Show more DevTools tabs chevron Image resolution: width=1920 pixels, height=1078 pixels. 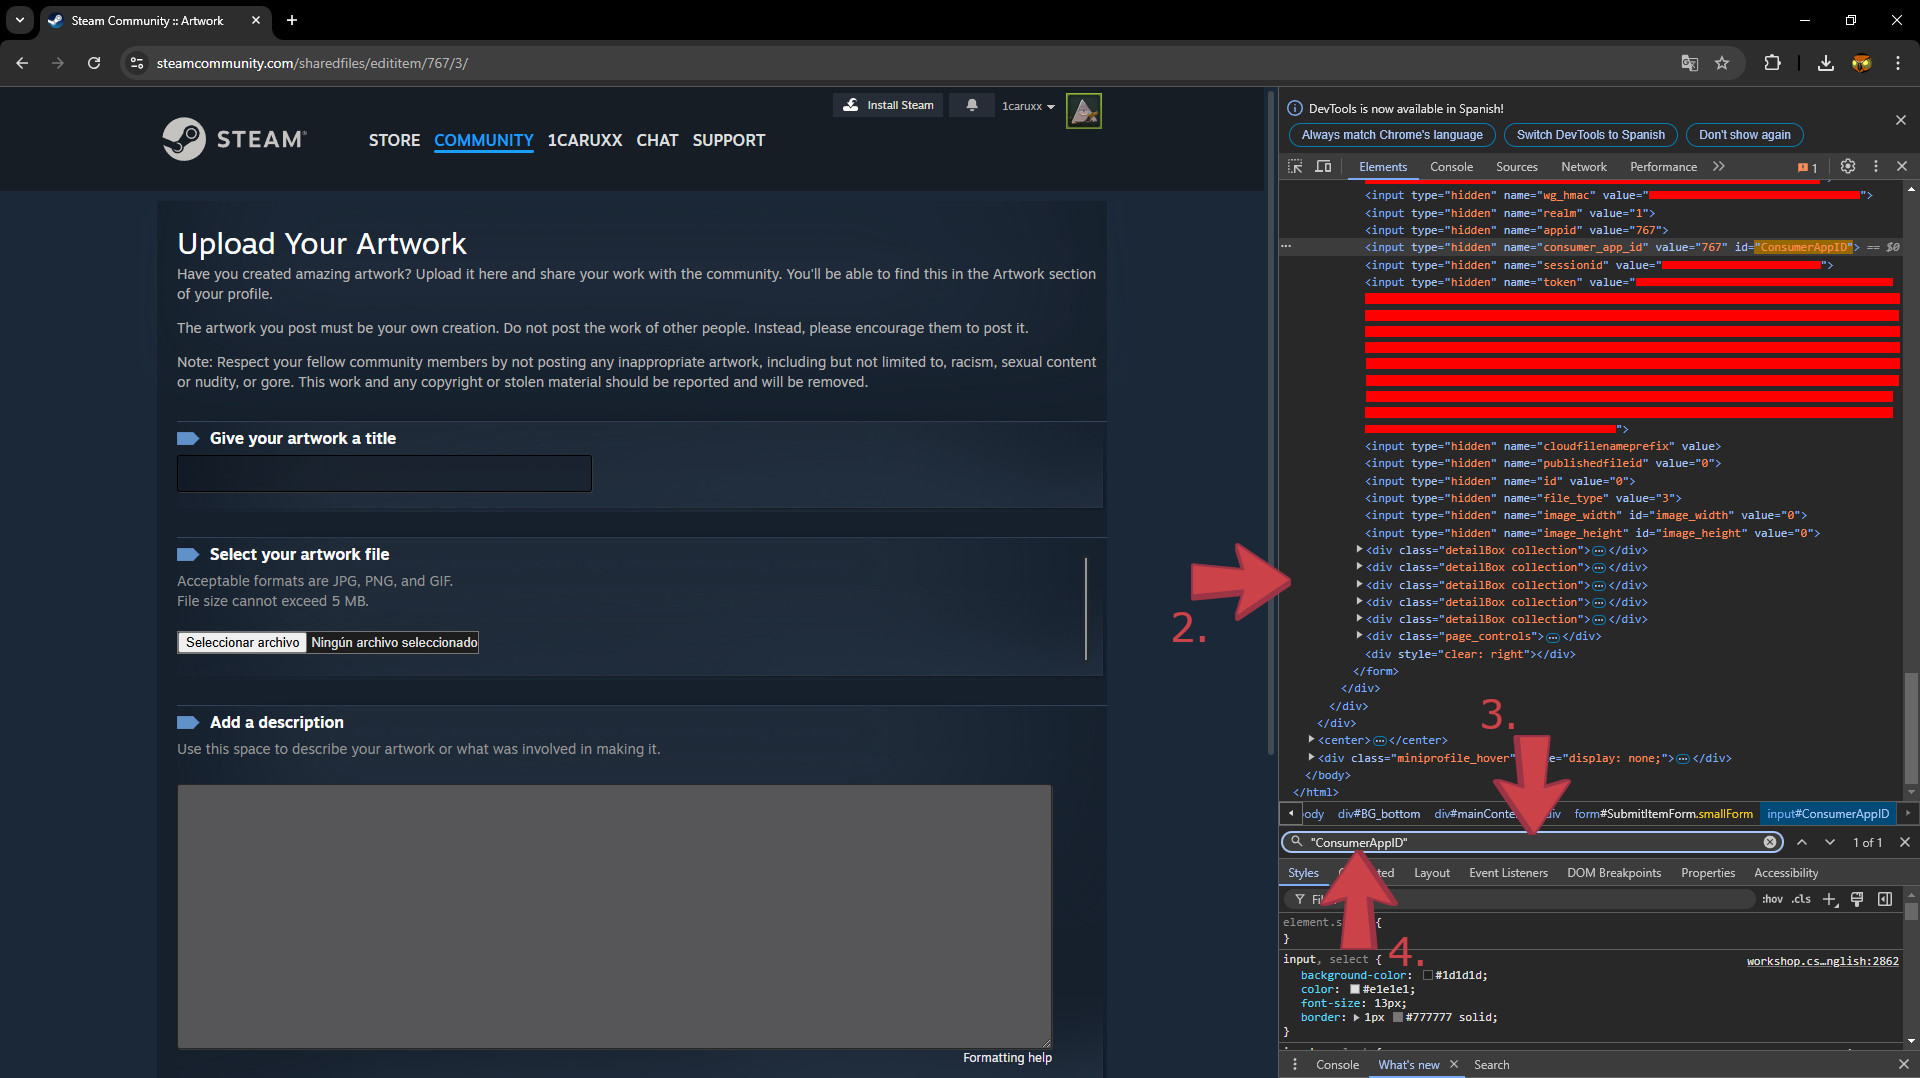(x=1718, y=167)
